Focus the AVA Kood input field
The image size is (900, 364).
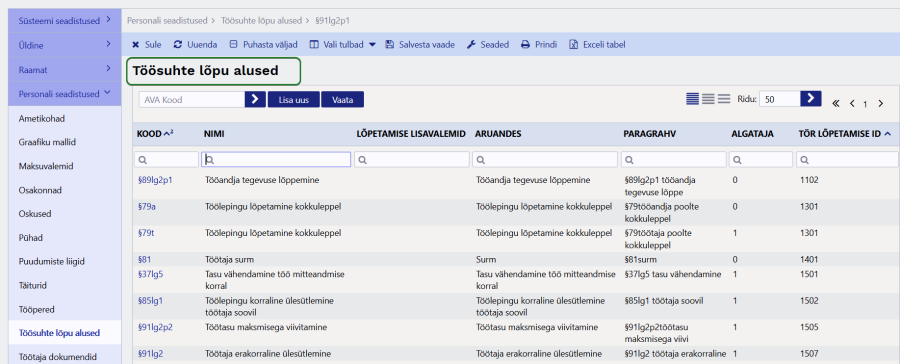point(192,99)
